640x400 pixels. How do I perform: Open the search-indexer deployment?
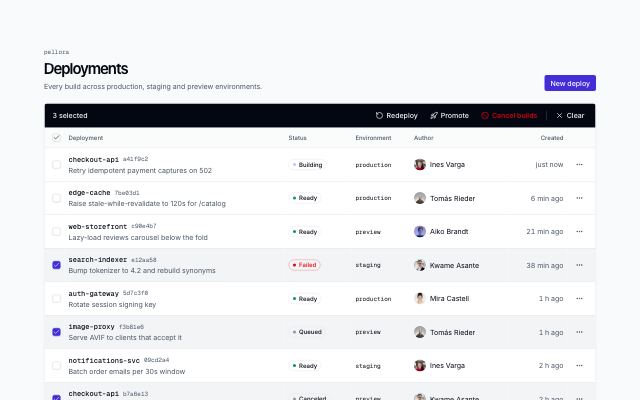98,260
